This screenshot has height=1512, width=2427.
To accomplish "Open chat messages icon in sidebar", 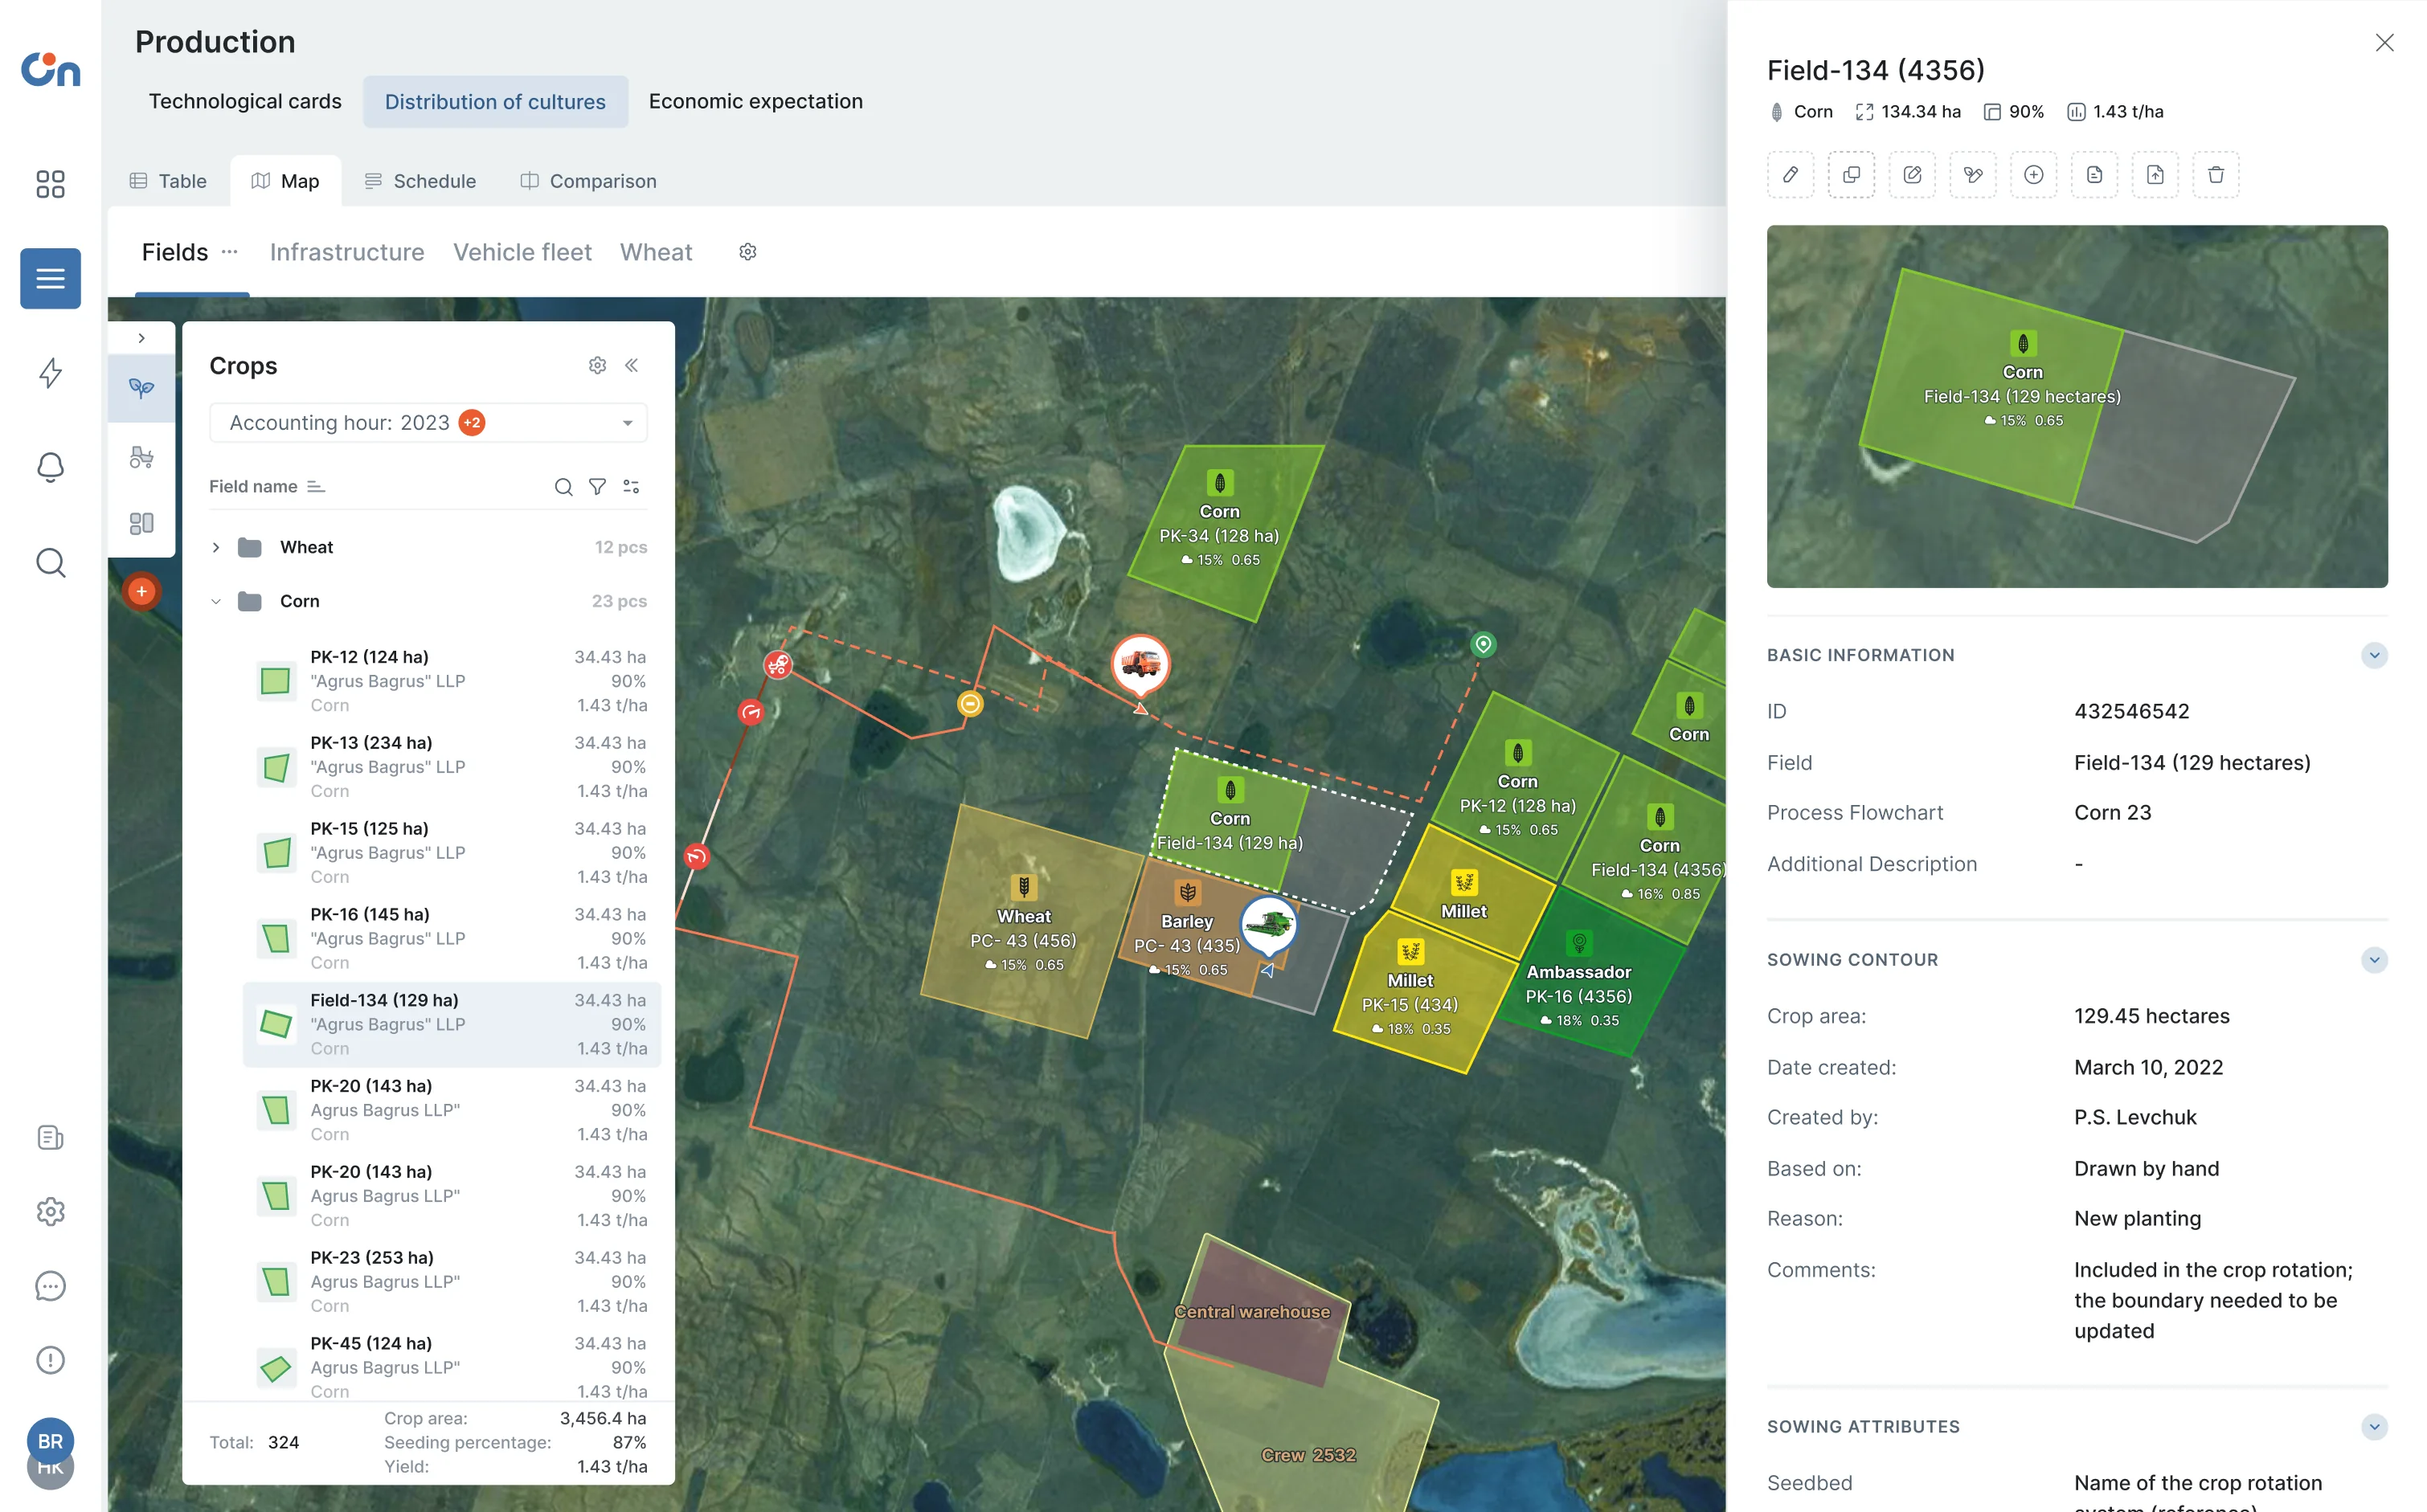I will point(50,1286).
